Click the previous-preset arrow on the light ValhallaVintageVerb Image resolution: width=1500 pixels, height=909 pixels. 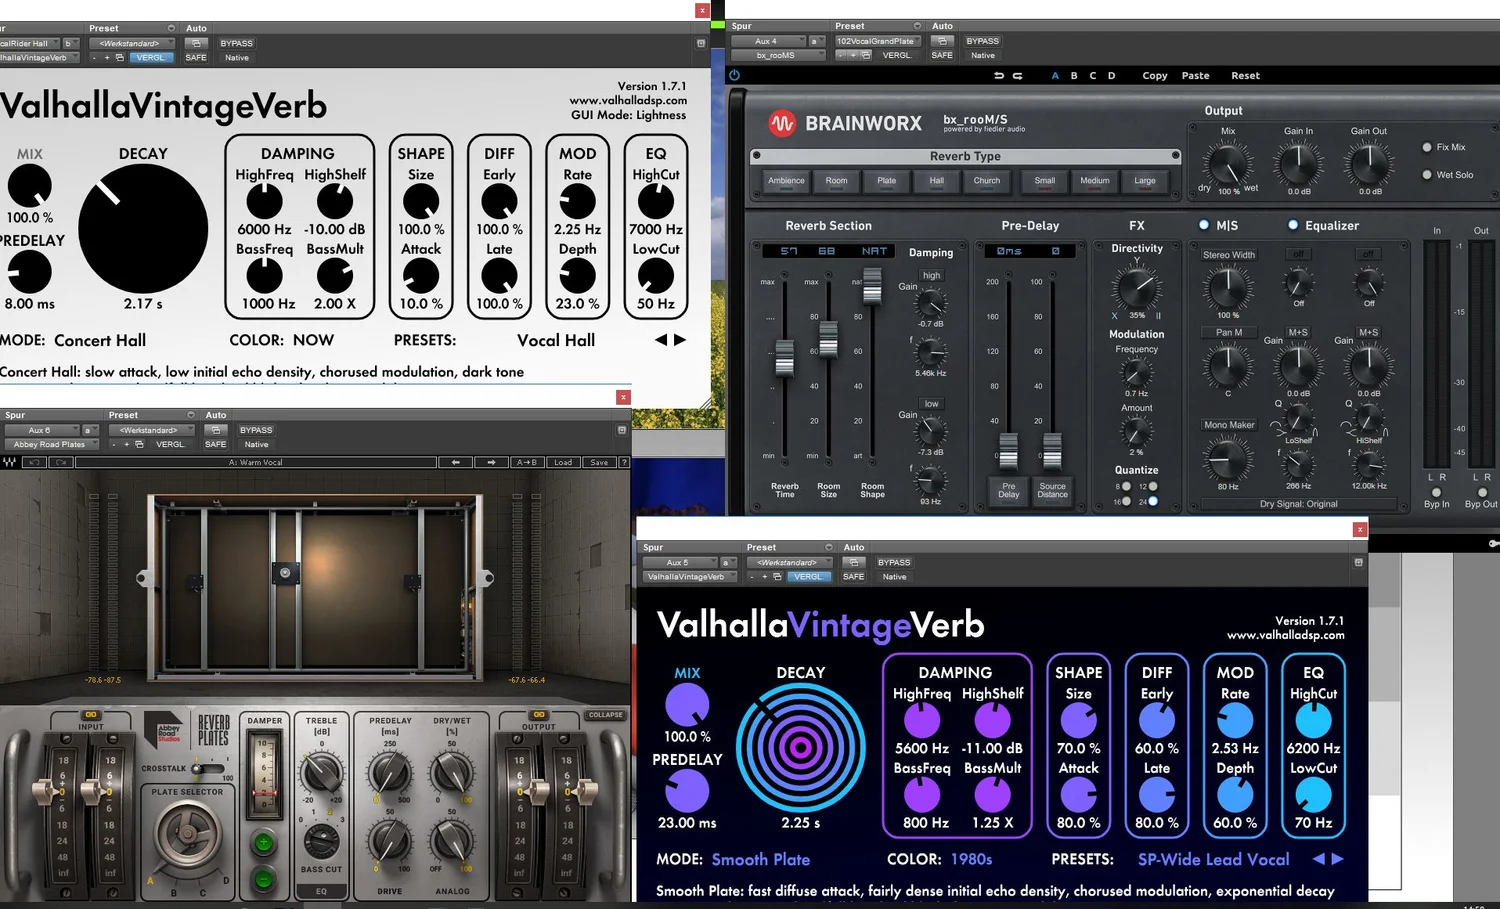coord(662,340)
